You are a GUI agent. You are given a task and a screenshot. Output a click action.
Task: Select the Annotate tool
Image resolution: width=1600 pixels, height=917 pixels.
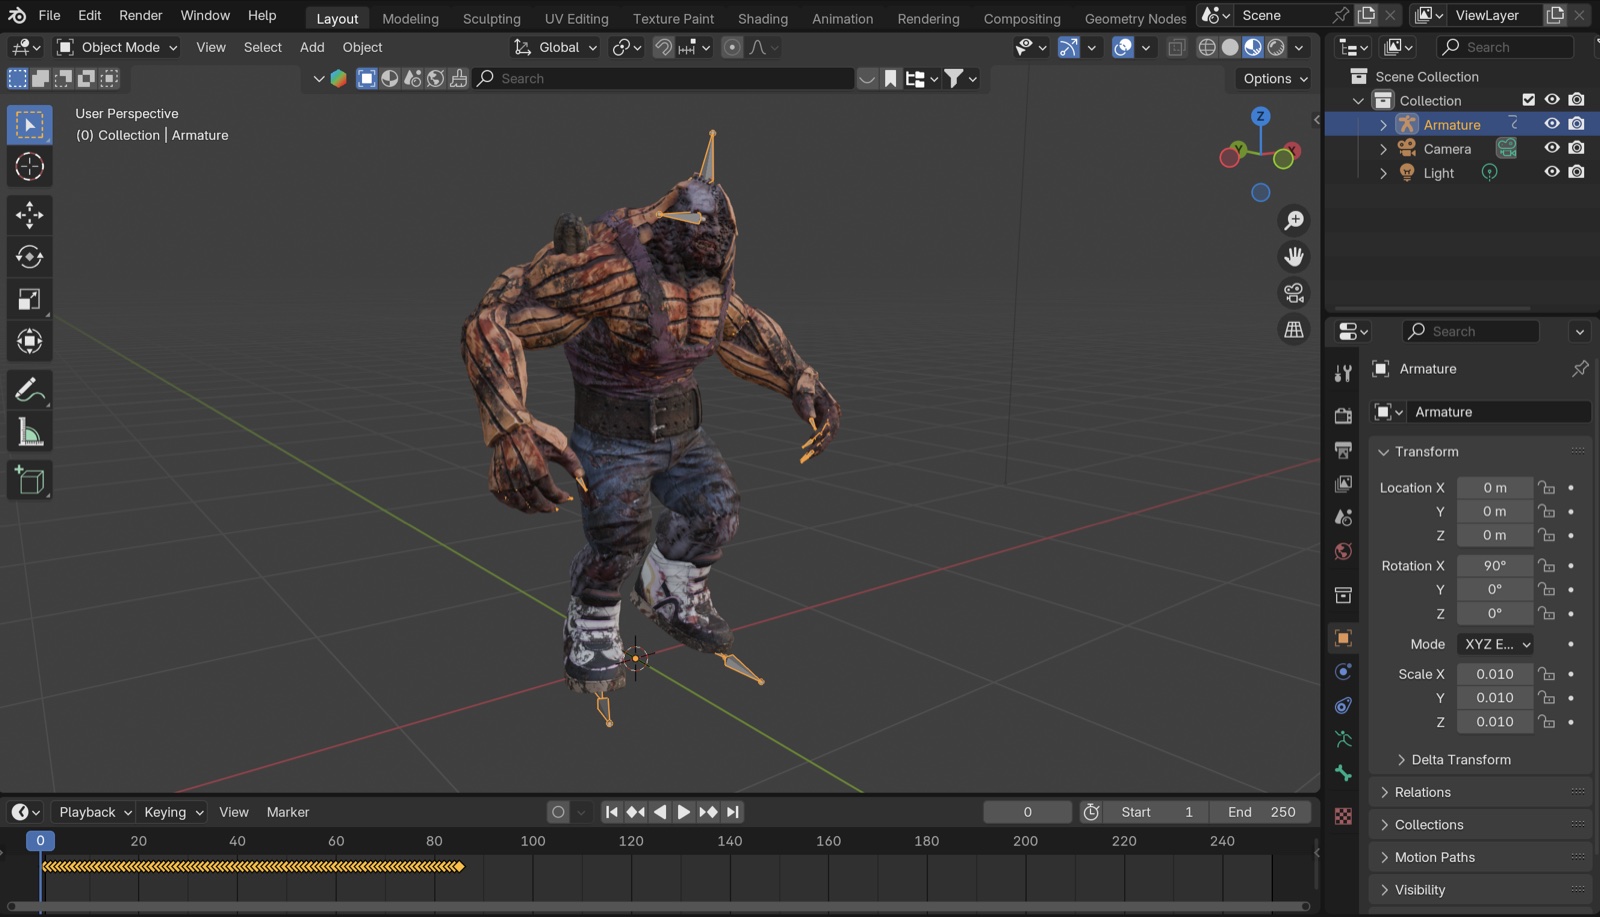pyautogui.click(x=30, y=390)
